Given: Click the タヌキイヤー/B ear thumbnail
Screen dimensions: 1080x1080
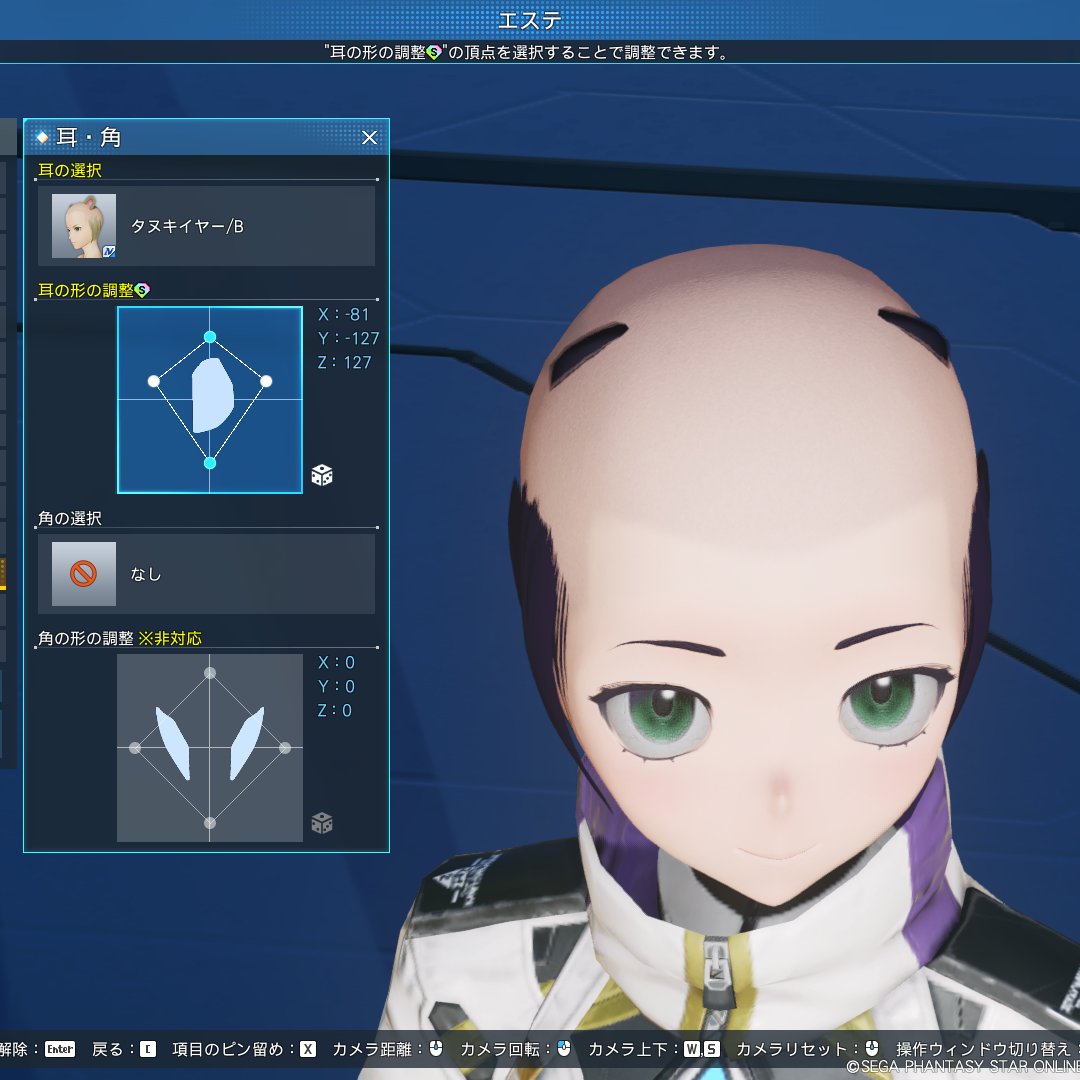Looking at the screenshot, I should click(84, 226).
